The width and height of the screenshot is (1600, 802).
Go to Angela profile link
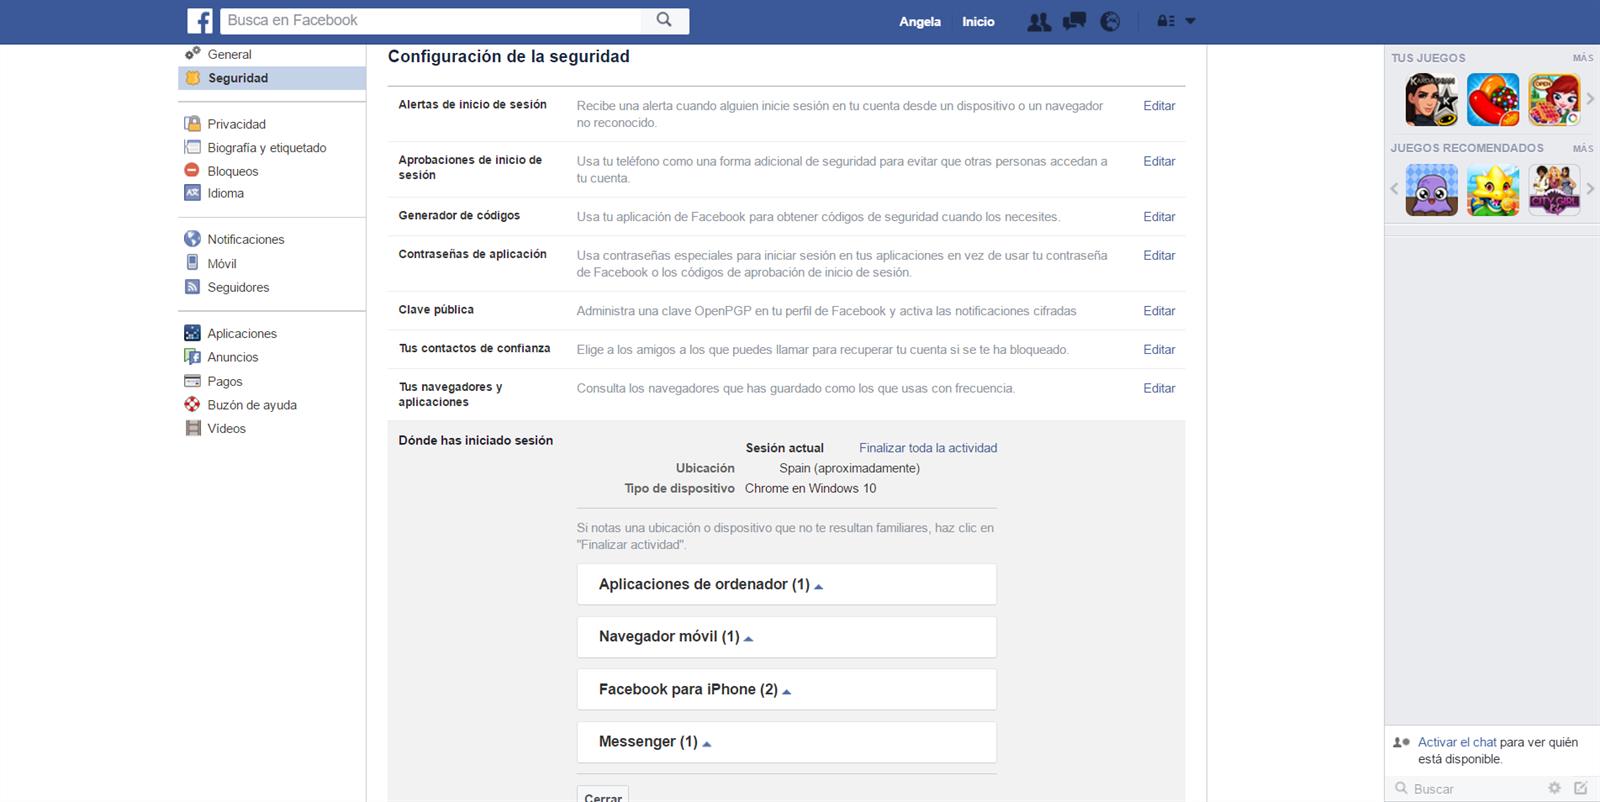pyautogui.click(x=920, y=22)
